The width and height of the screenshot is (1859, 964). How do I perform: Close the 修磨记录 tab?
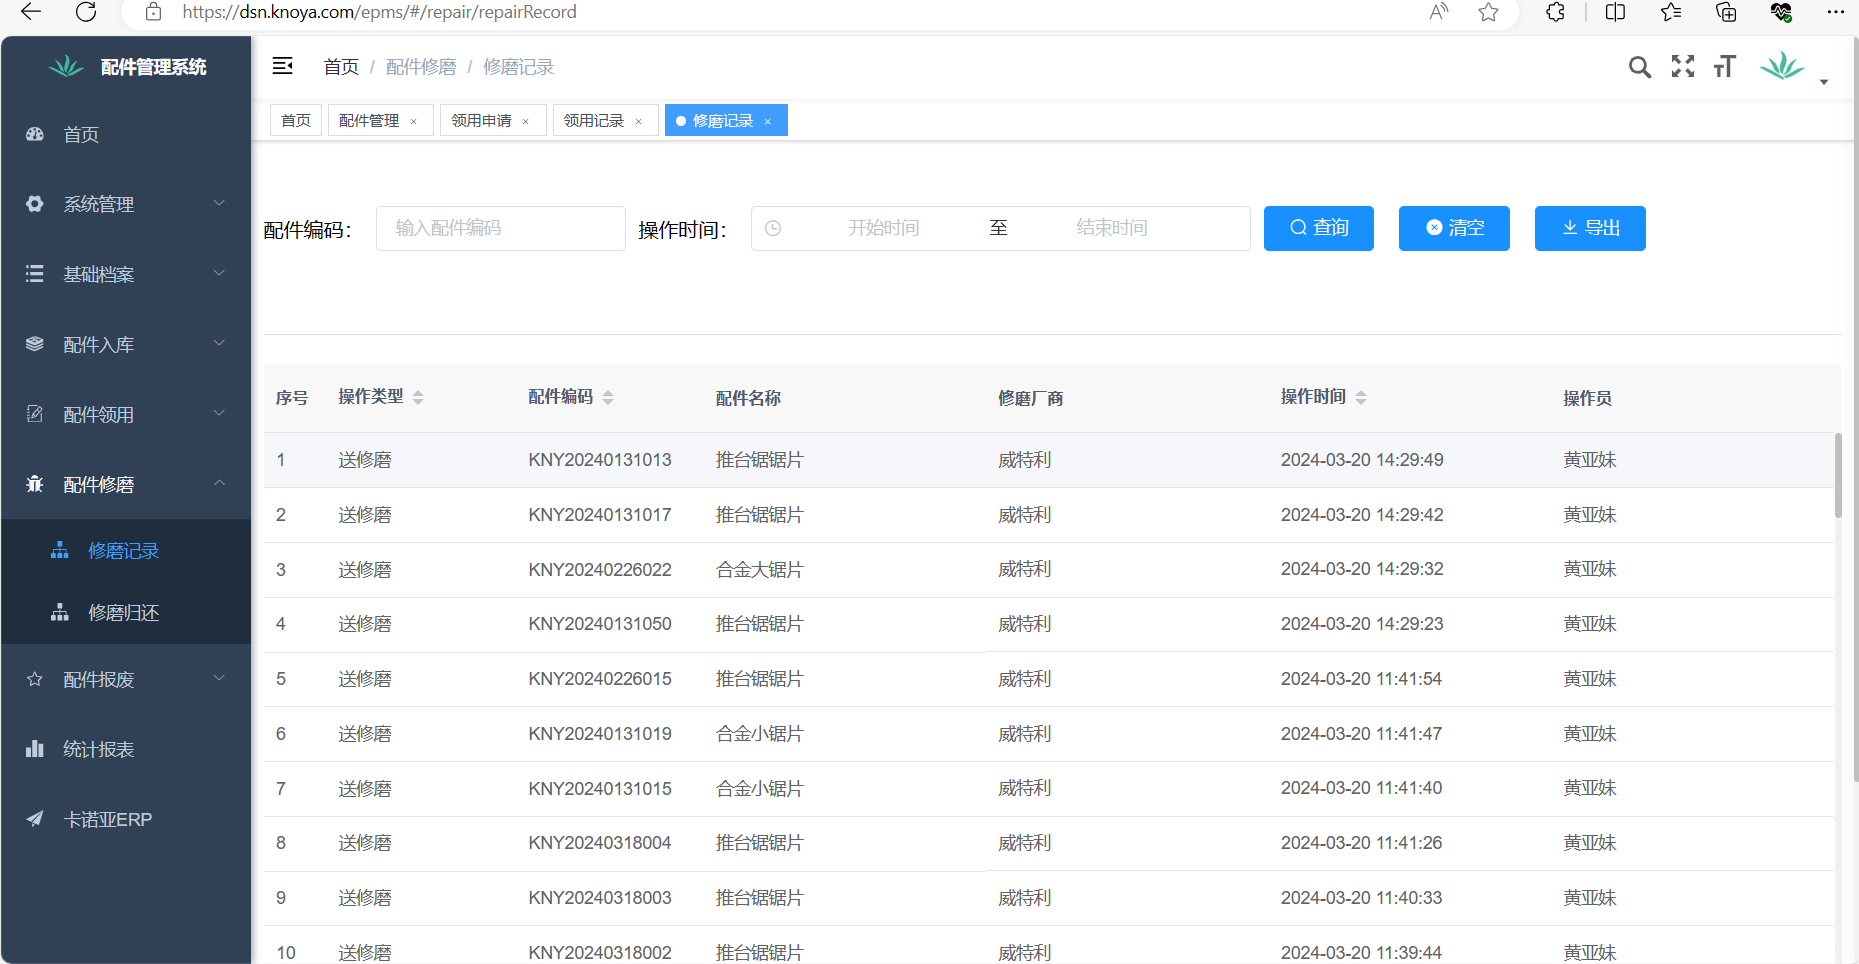click(x=768, y=121)
